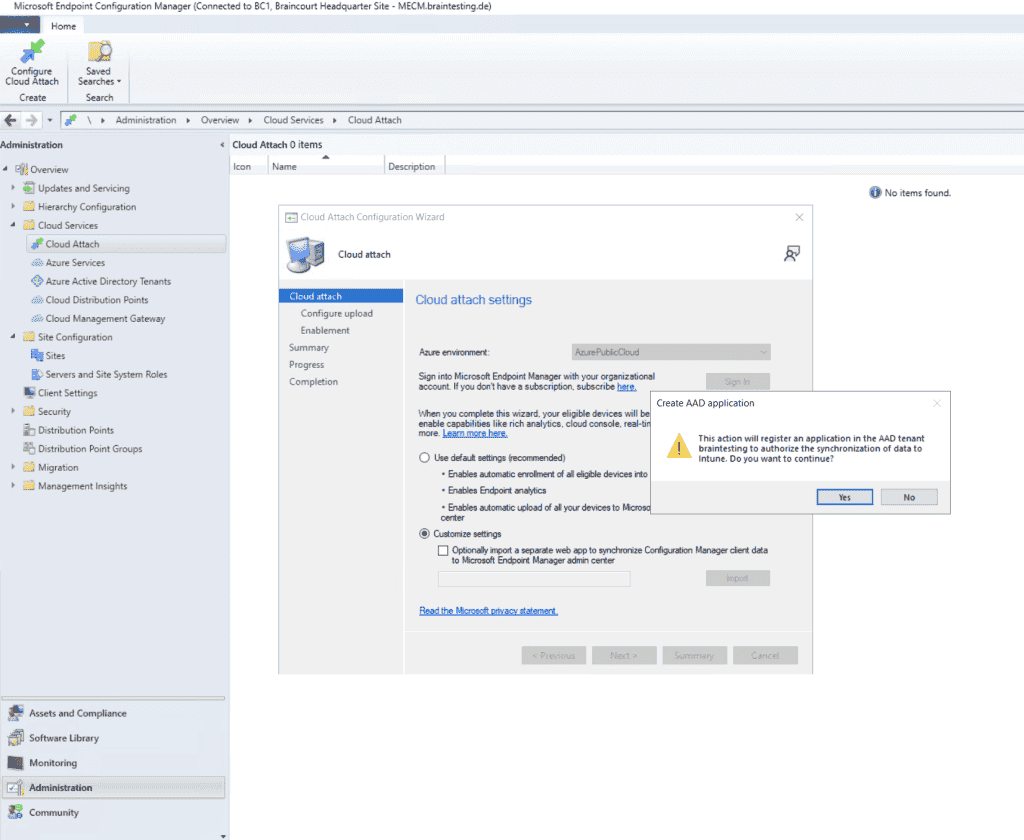Screen dimensions: 1024x840
Task: Check the optionally import separate web app checkbox
Action: (443, 550)
